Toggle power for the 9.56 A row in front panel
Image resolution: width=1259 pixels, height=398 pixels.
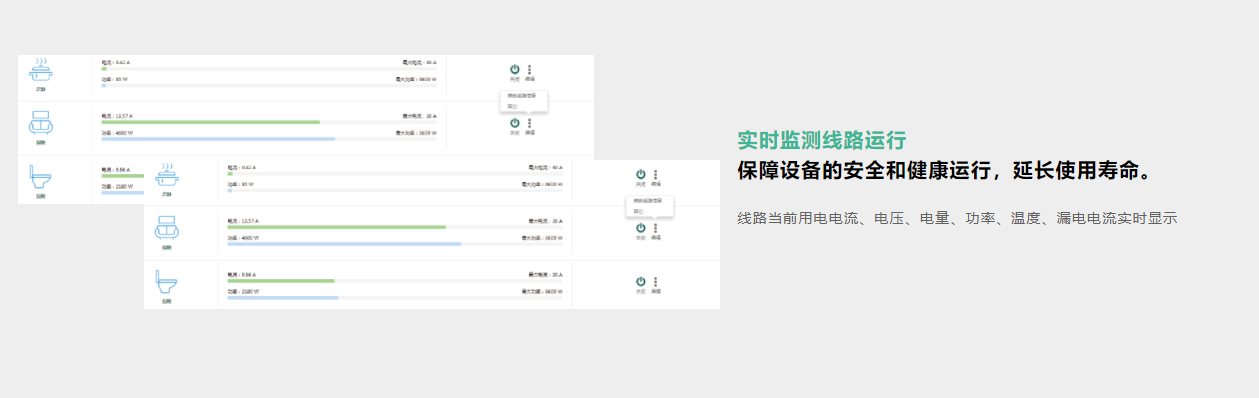click(x=641, y=282)
